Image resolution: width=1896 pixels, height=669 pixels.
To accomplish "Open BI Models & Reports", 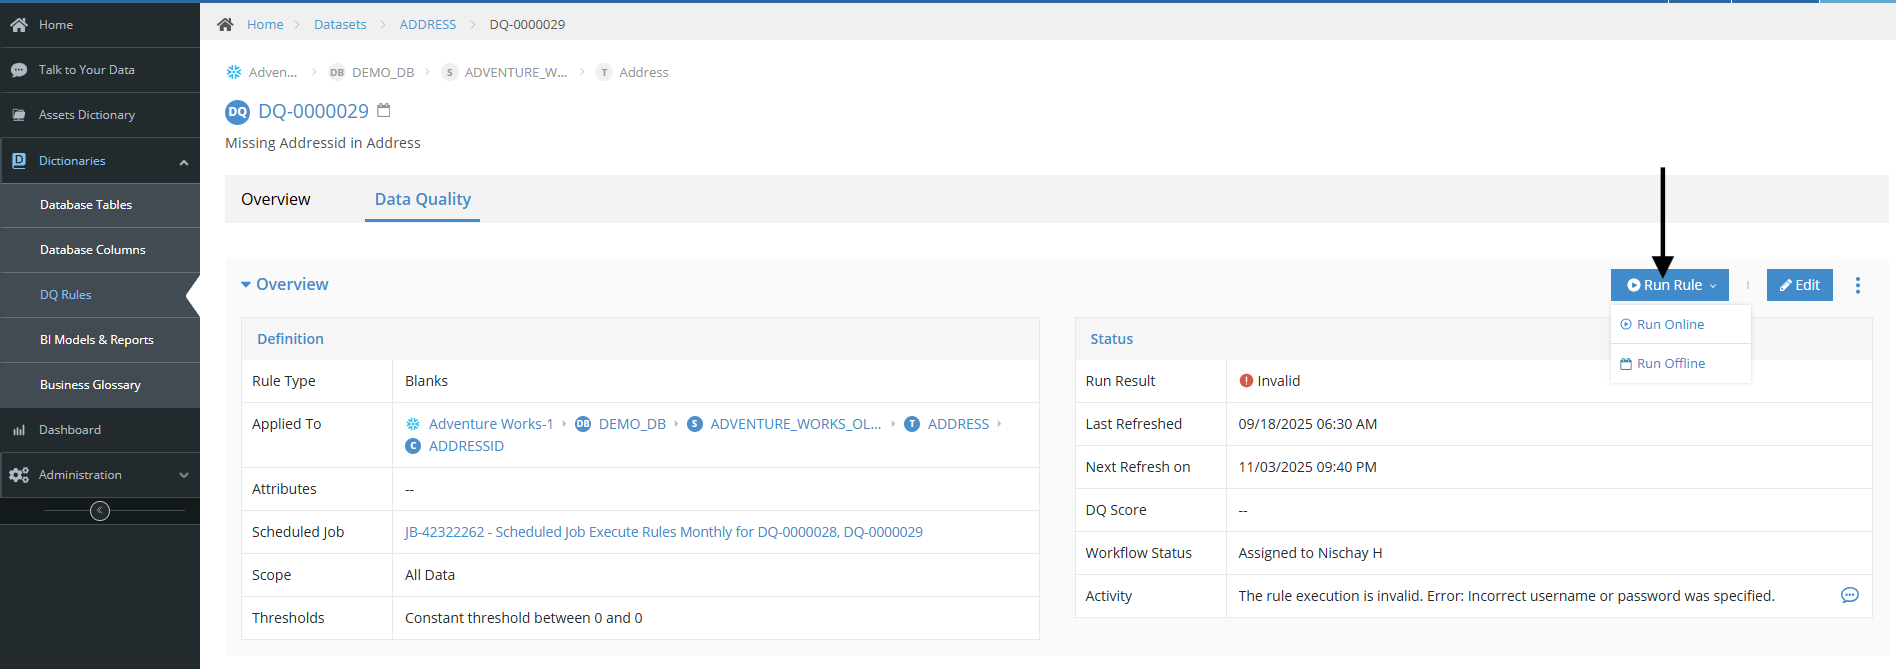I will tap(100, 340).
